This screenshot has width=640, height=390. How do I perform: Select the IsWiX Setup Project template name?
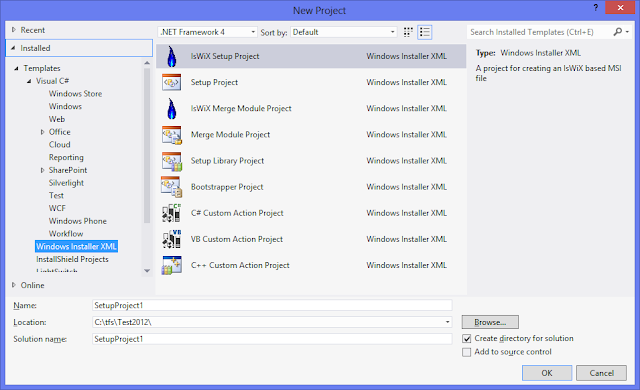pos(225,56)
